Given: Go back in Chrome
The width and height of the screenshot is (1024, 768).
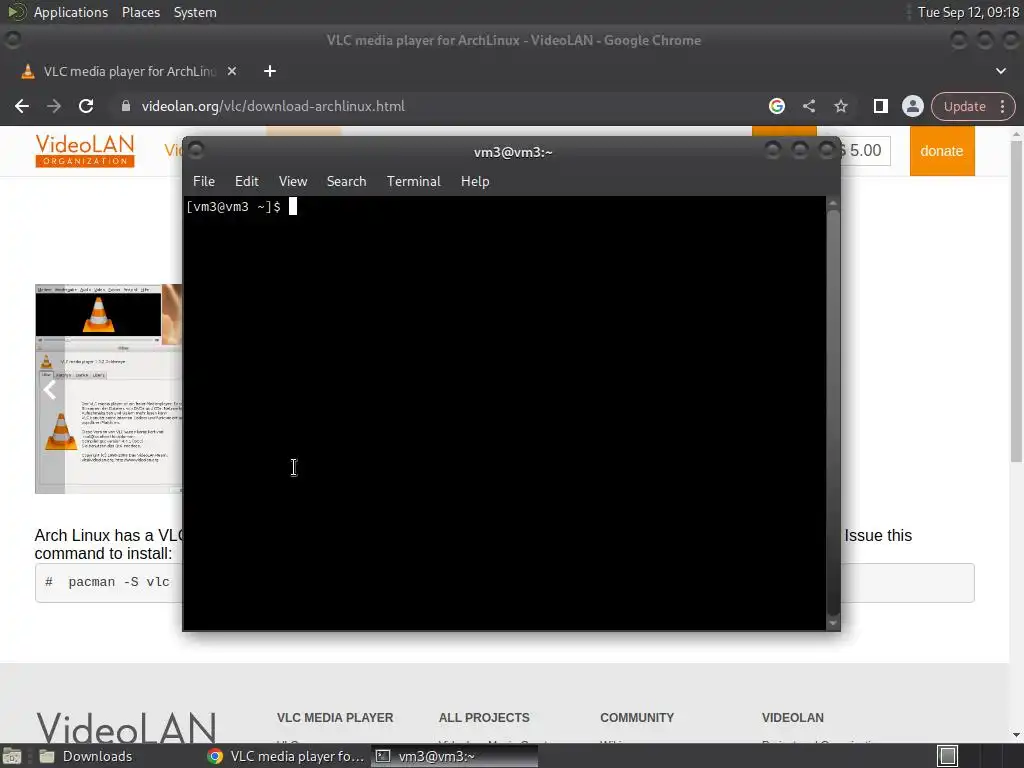Looking at the screenshot, I should (x=22, y=106).
